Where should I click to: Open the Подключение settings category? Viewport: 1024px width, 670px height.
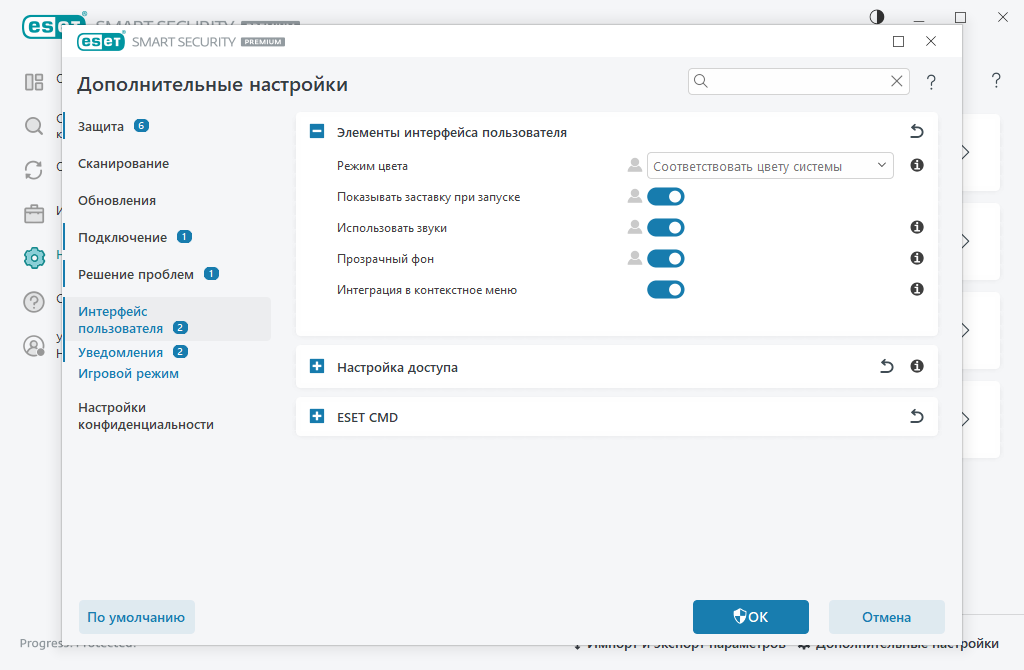tap(123, 237)
